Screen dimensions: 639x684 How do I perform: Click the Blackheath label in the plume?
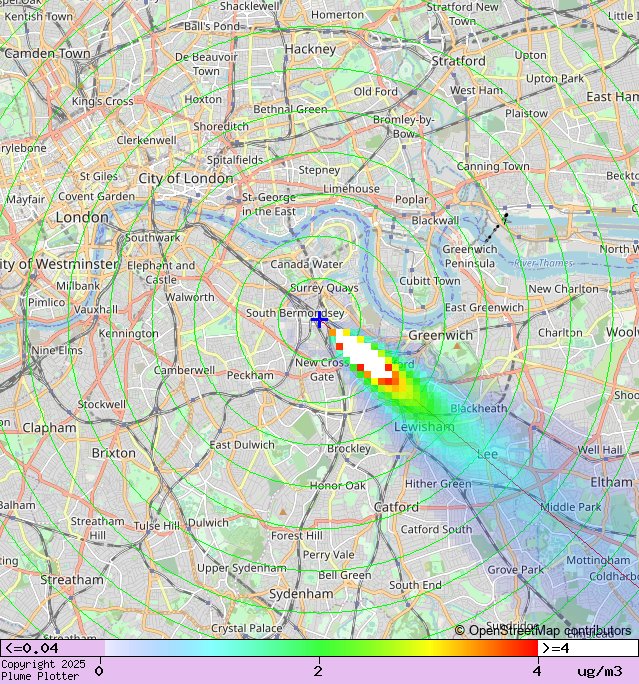479,408
